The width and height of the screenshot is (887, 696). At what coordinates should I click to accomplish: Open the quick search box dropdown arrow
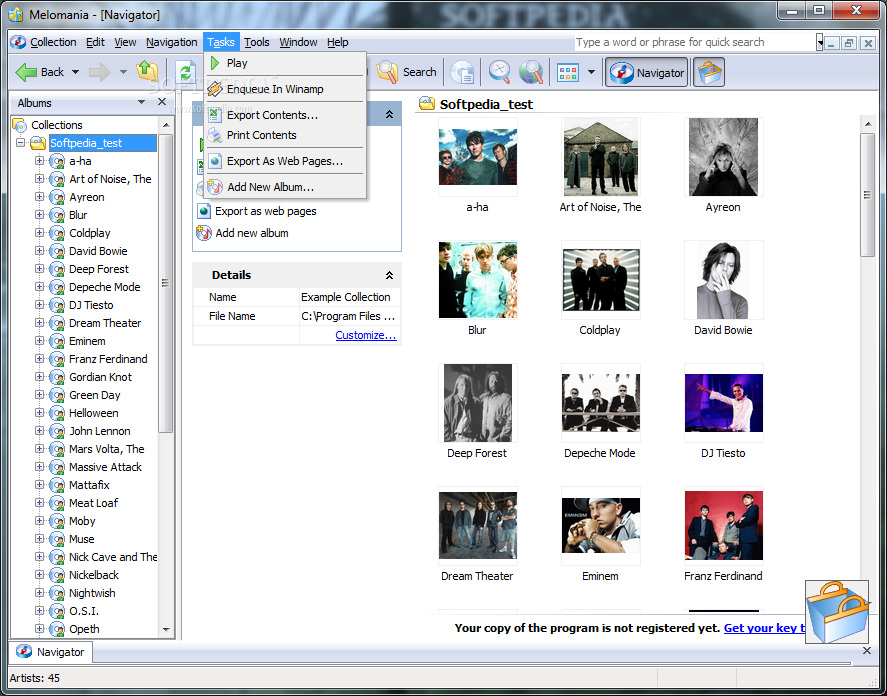pos(819,42)
